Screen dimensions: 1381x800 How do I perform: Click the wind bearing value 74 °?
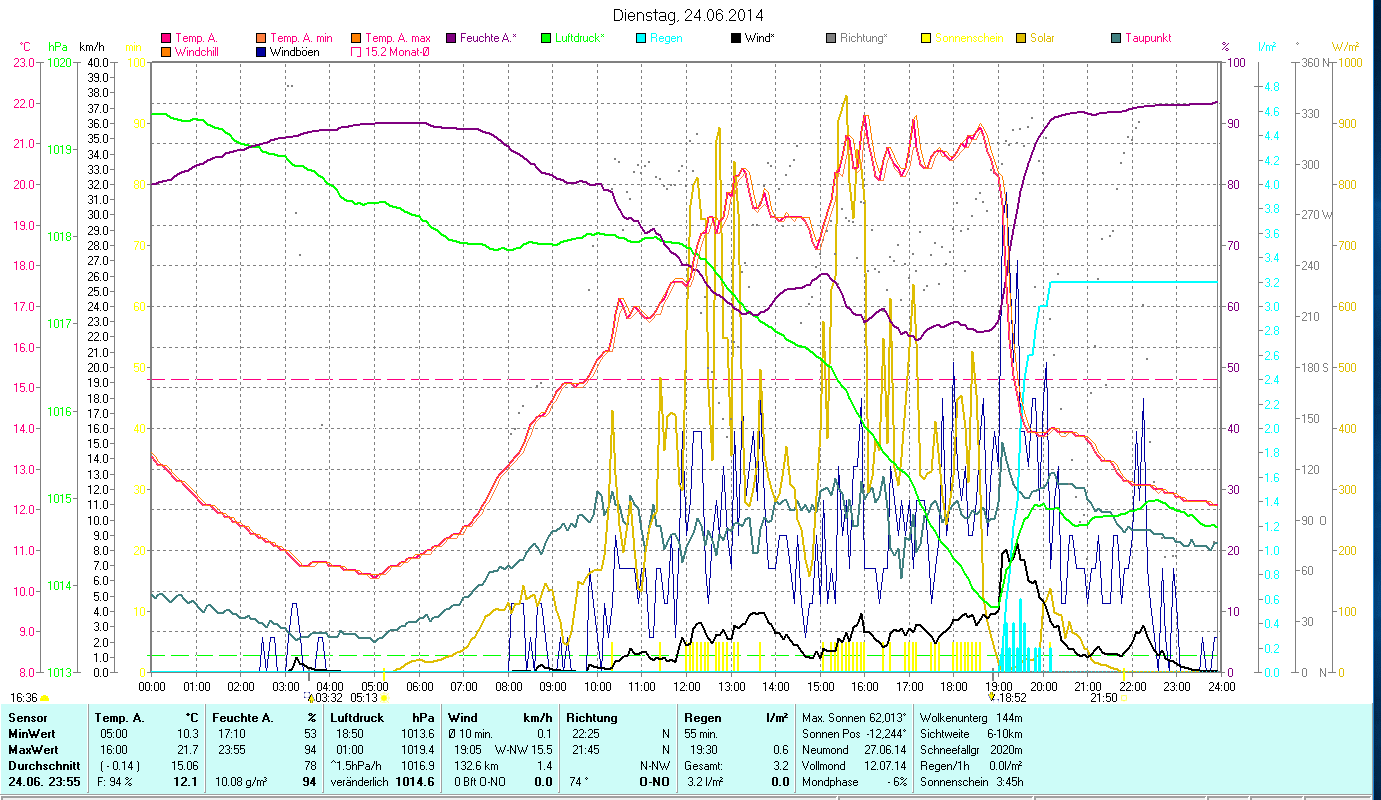[x=579, y=782]
